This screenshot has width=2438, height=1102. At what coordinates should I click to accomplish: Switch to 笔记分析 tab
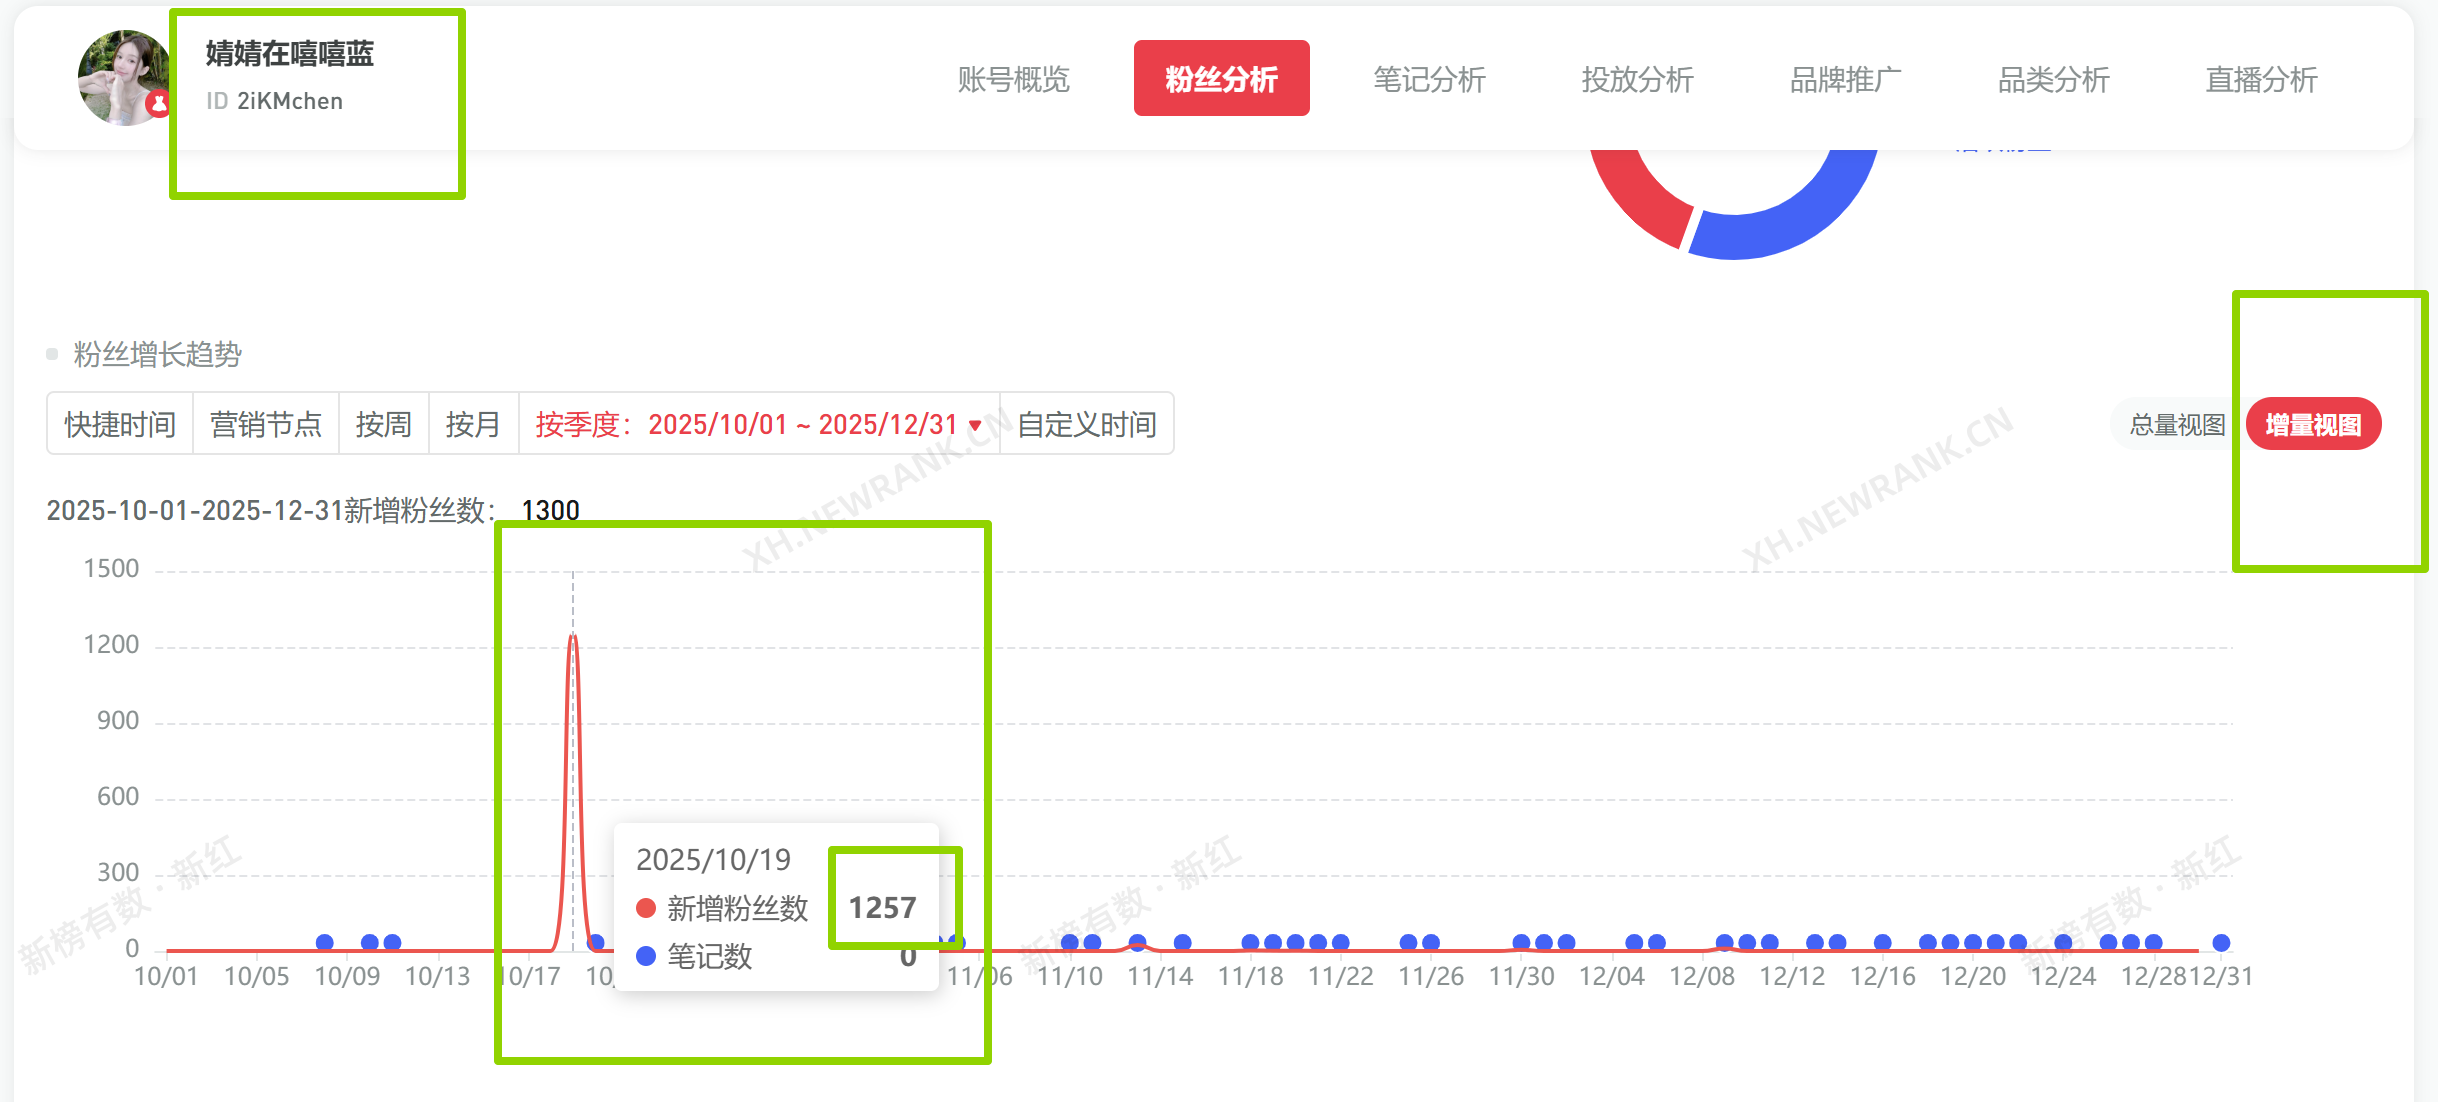pyautogui.click(x=1429, y=79)
